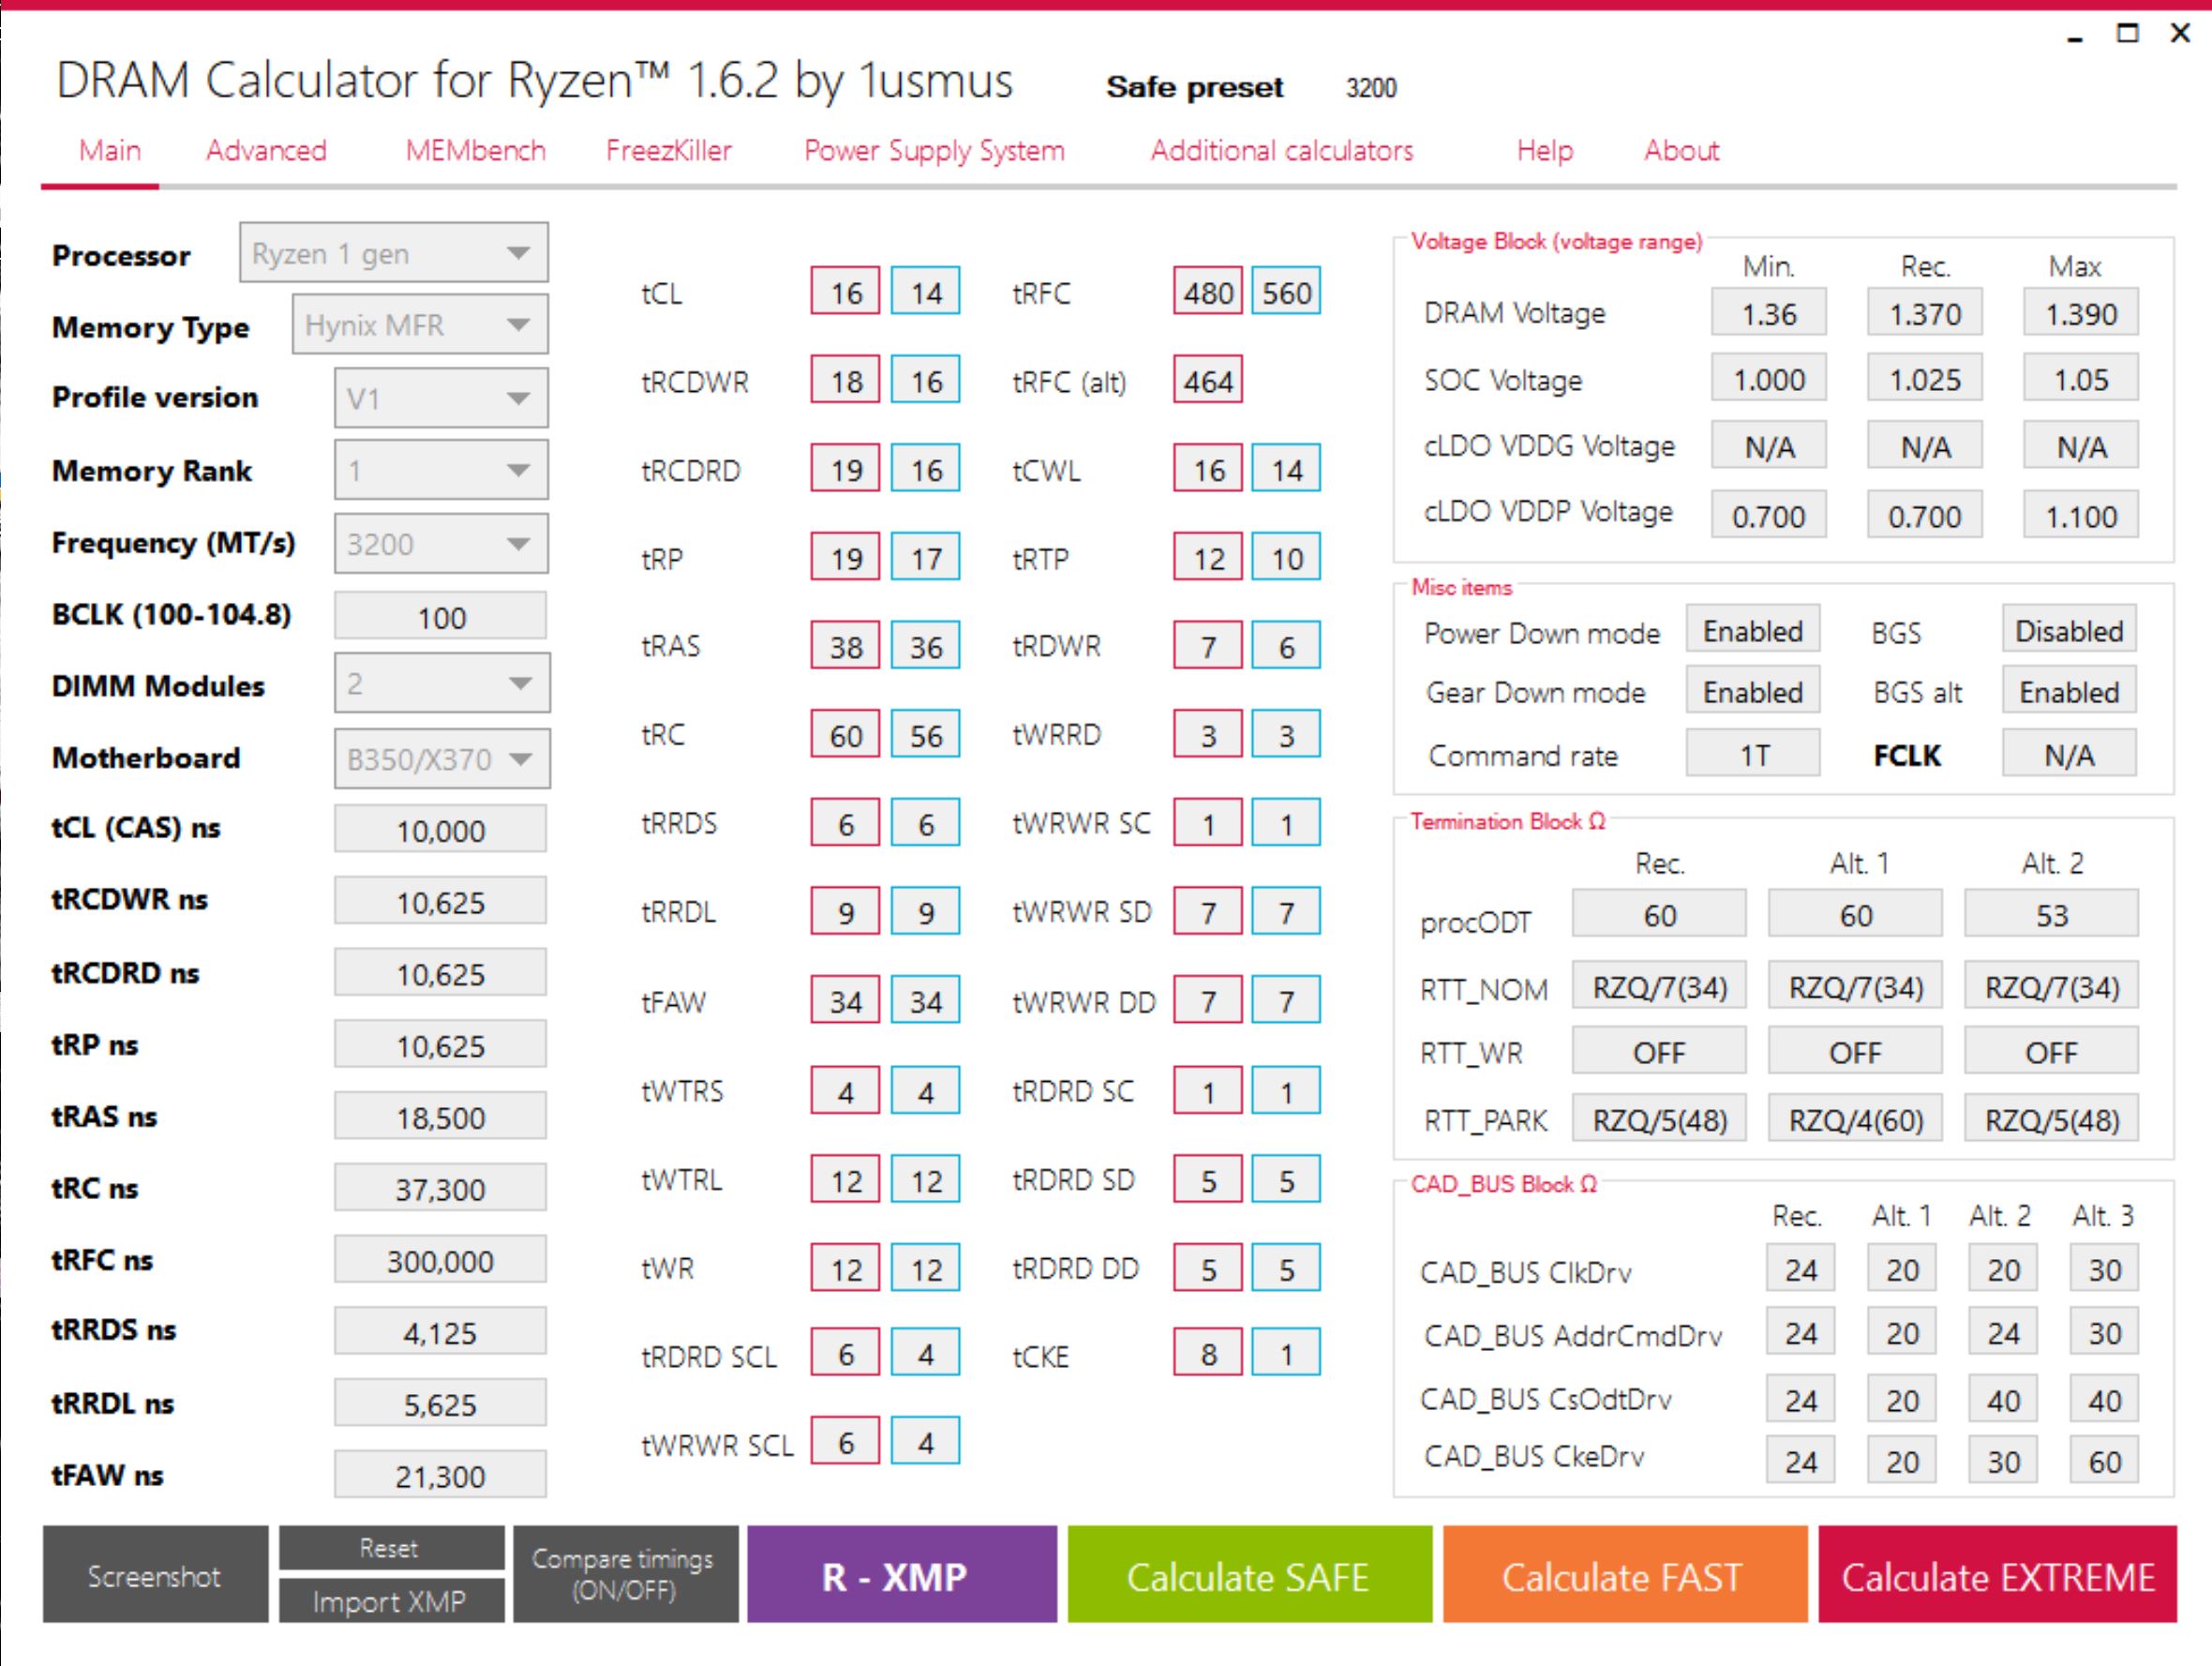Image resolution: width=2212 pixels, height=1666 pixels.
Task: Close the DRAM Calculator window
Action: (x=2181, y=33)
